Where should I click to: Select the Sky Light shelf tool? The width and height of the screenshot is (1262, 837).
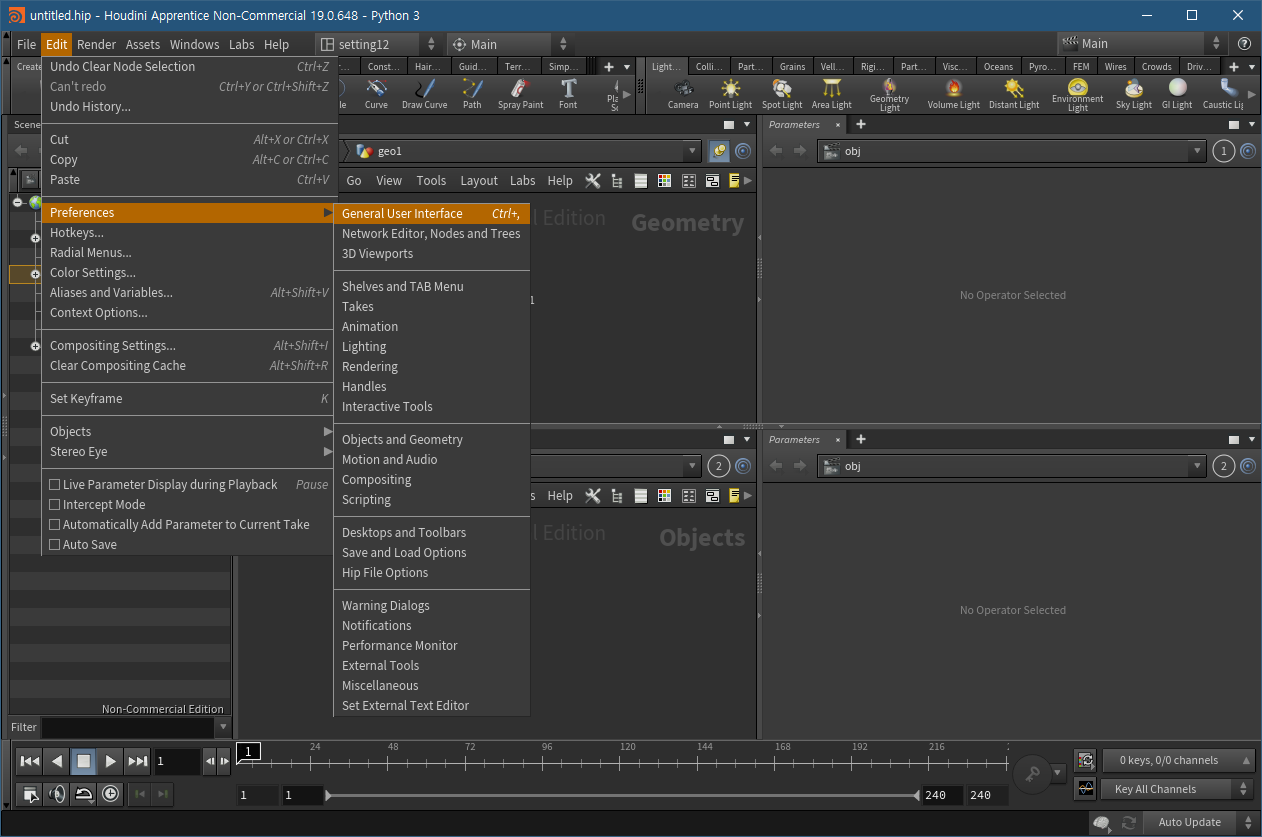point(1134,94)
